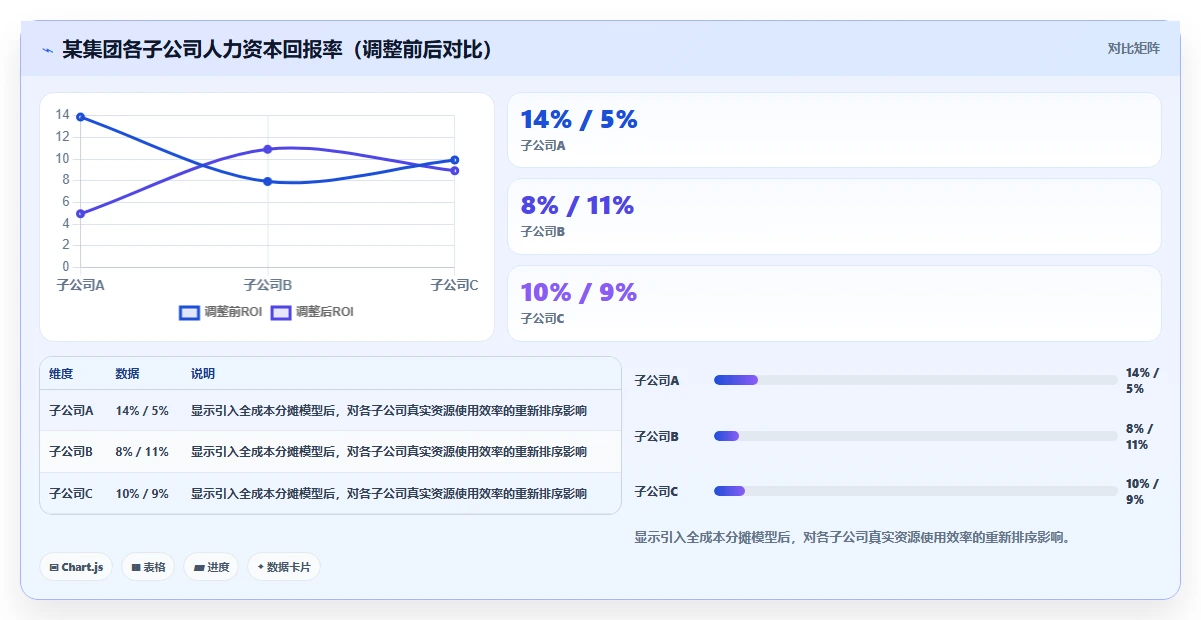The image size is (1201, 620).
Task: Select the 10% / 9% 子公司C data card
Action: coord(834,303)
